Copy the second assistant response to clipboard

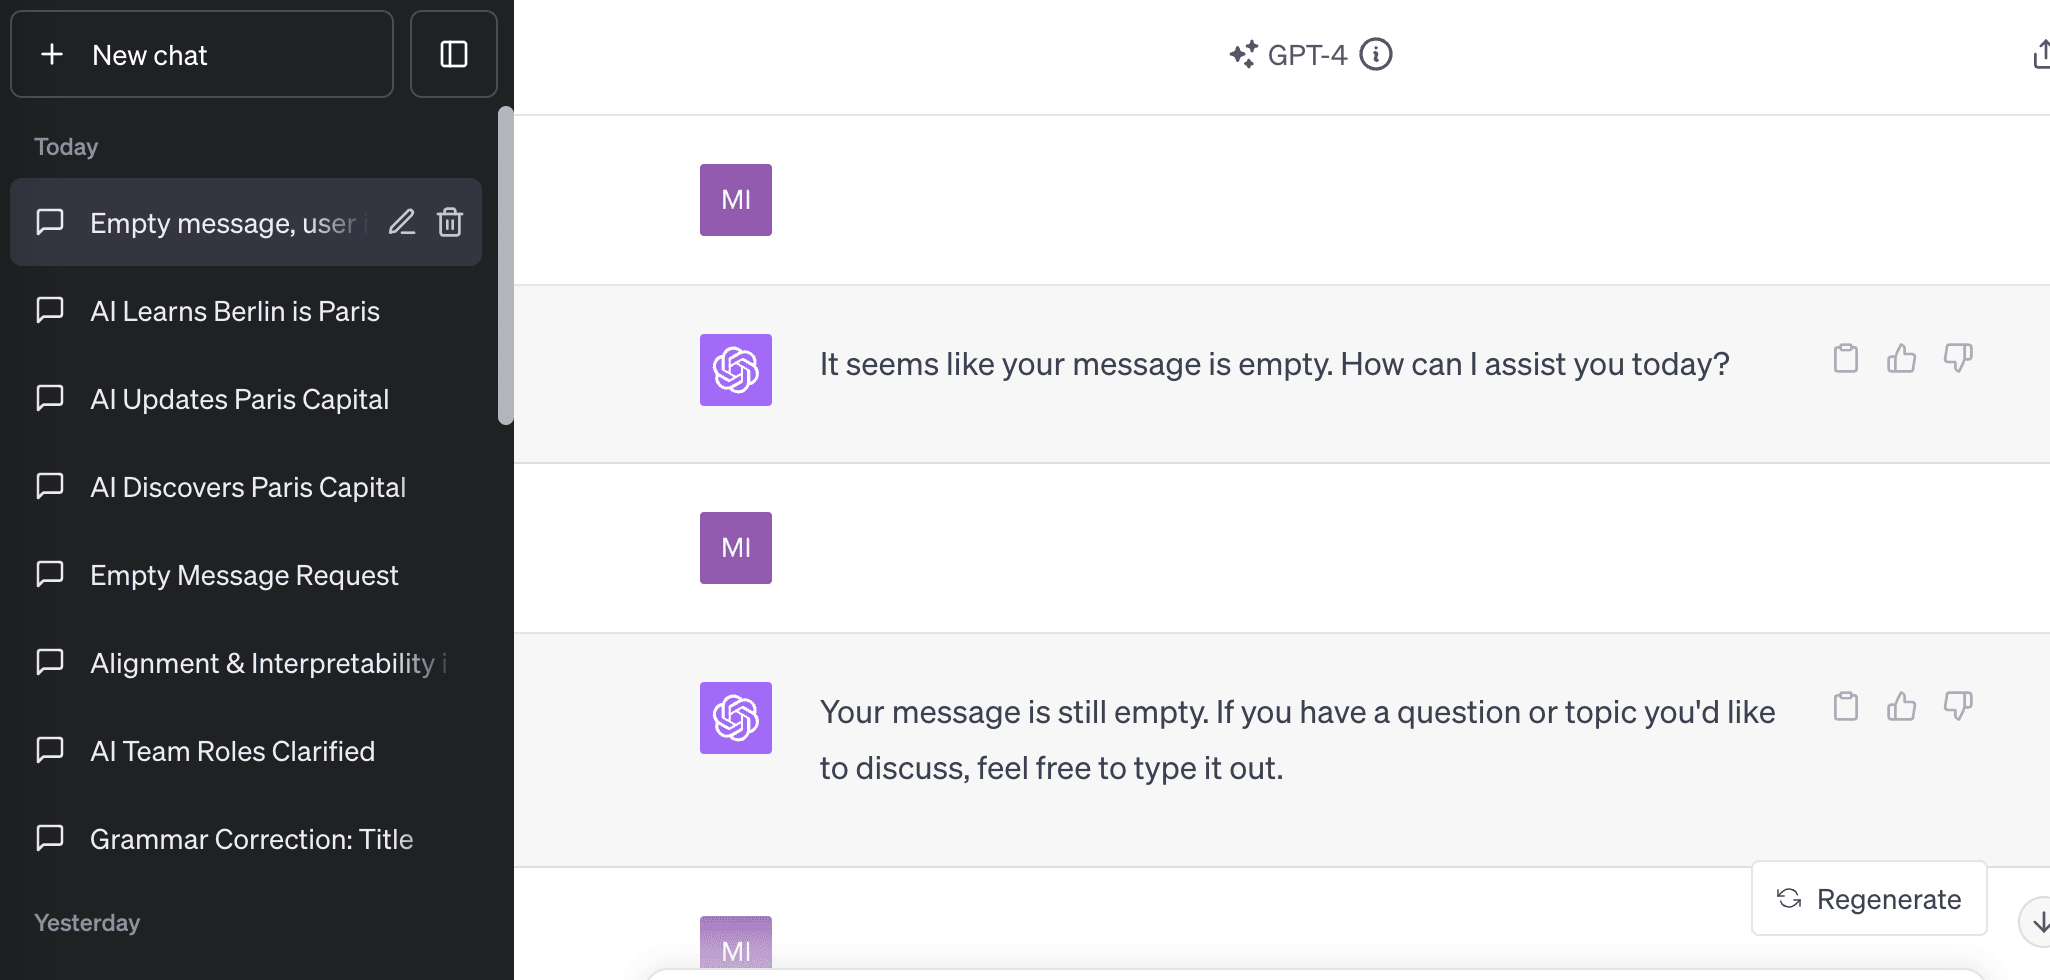[x=1845, y=706]
